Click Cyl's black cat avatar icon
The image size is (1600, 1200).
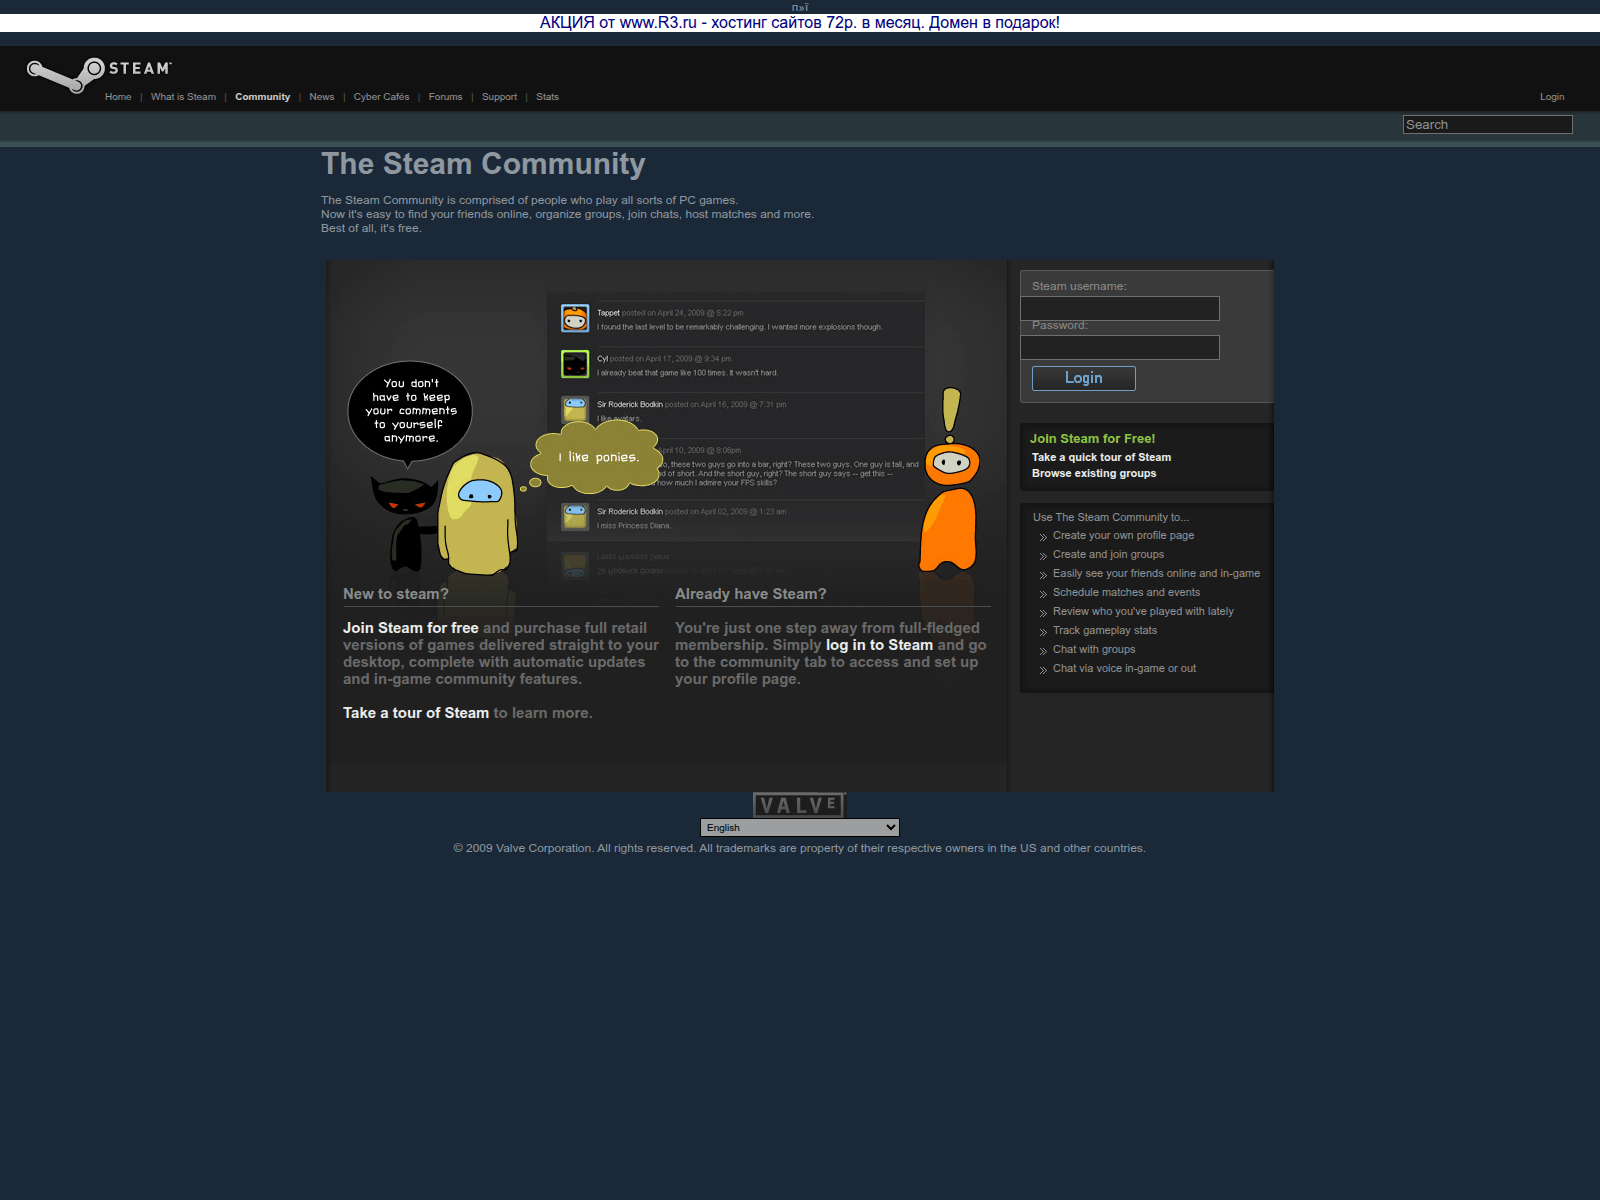point(575,364)
